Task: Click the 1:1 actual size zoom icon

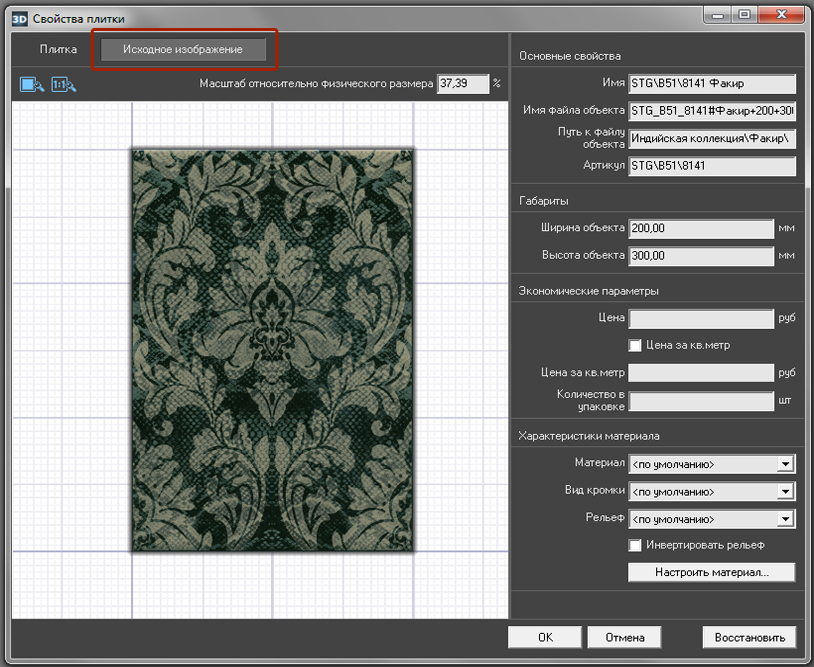Action: click(64, 85)
